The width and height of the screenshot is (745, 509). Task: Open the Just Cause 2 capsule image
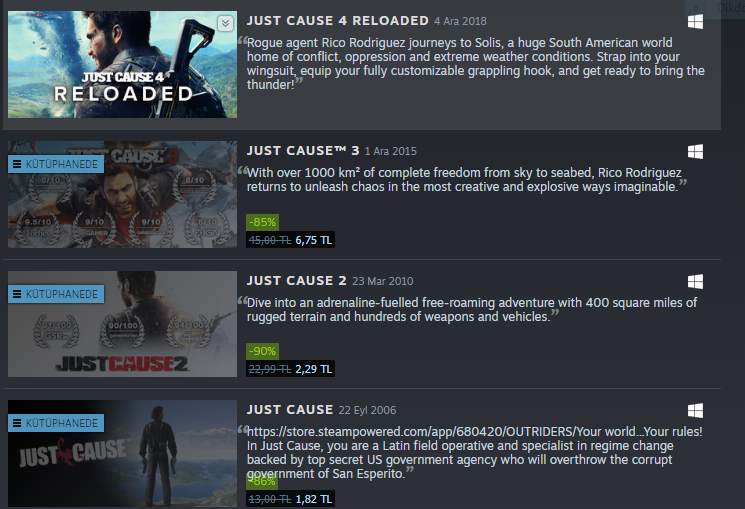pos(123,324)
